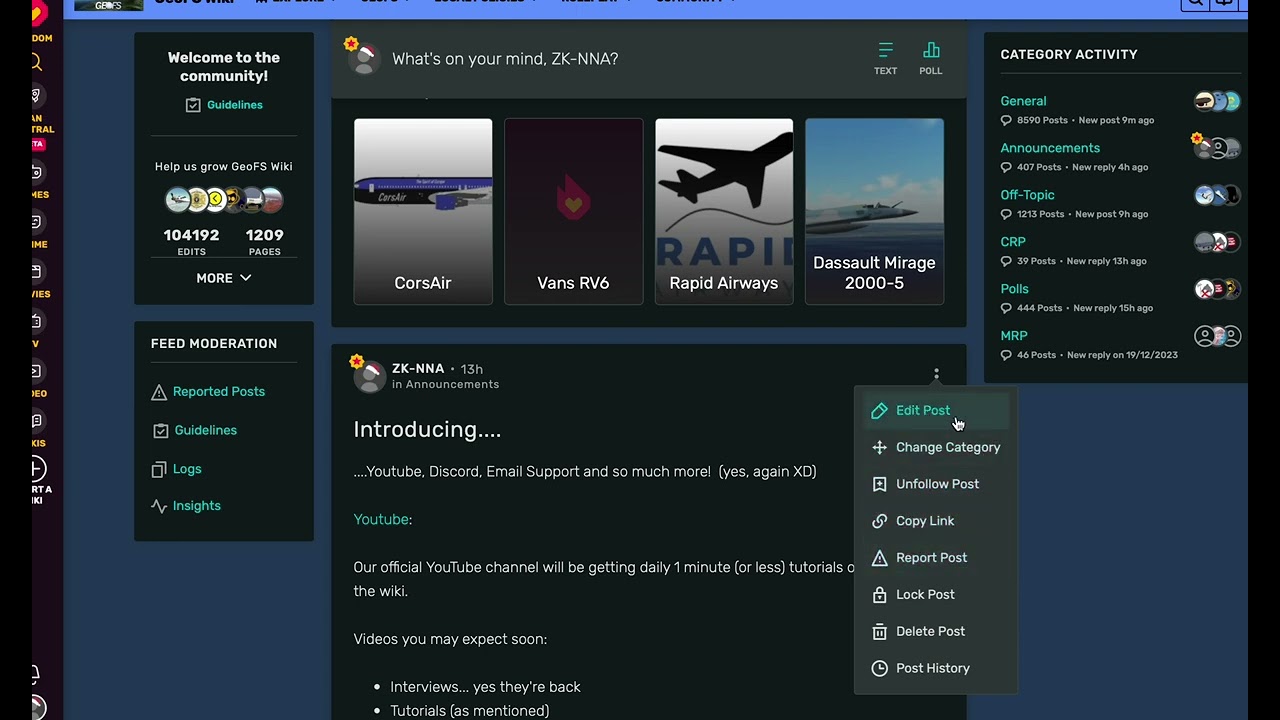Click the ZK-NNA avatar beside the post box
Image resolution: width=1280 pixels, height=720 pixels.
pyautogui.click(x=364, y=58)
